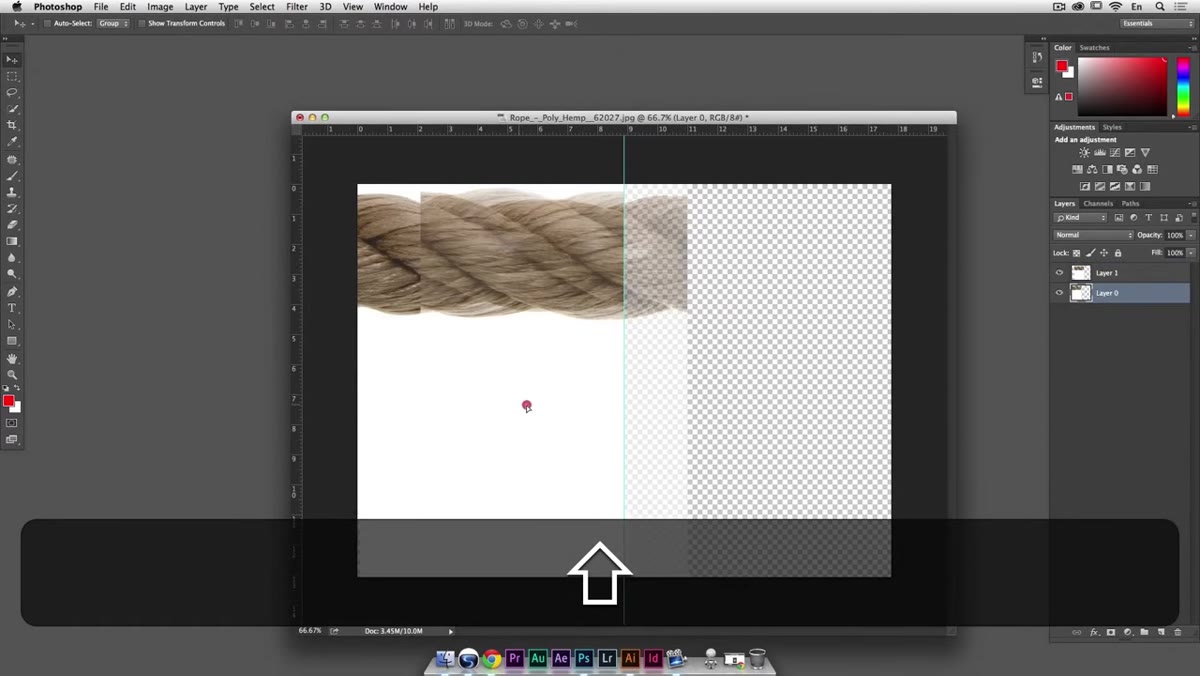The height and width of the screenshot is (676, 1200).
Task: Switch to the Styles tab
Action: (x=1112, y=127)
